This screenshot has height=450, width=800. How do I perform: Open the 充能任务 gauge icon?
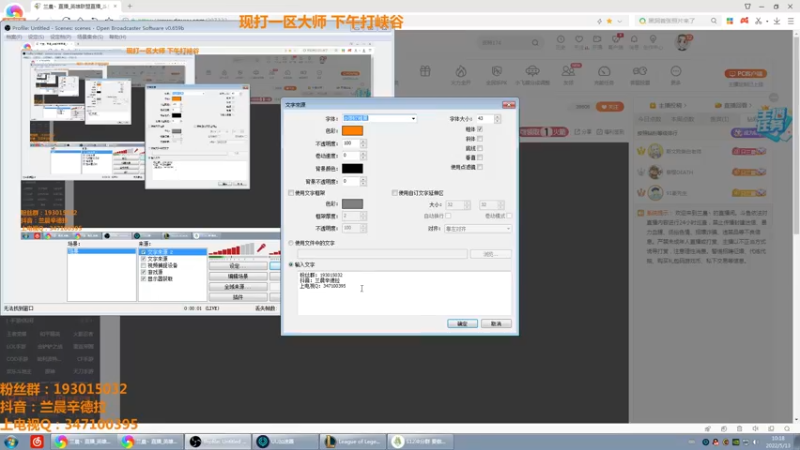(604, 71)
